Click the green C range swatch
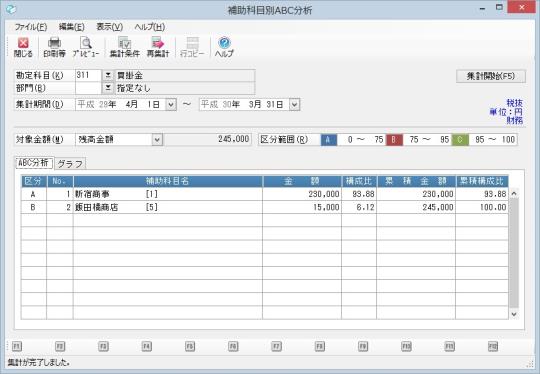Screen dimensions: 540x374 [x=460, y=139]
